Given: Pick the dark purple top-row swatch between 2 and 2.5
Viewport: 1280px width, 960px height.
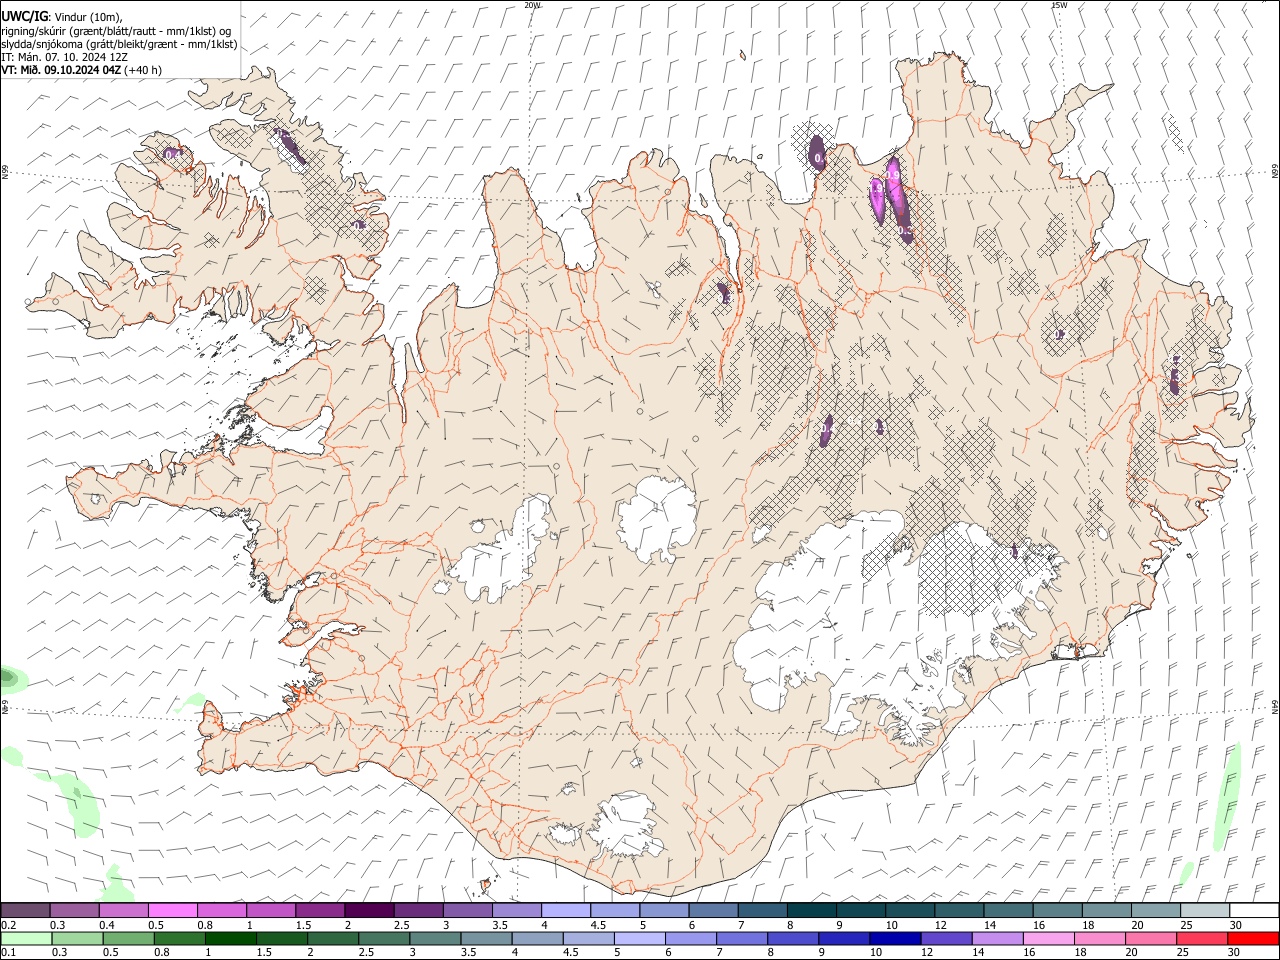Looking at the screenshot, I should pyautogui.click(x=368, y=910).
